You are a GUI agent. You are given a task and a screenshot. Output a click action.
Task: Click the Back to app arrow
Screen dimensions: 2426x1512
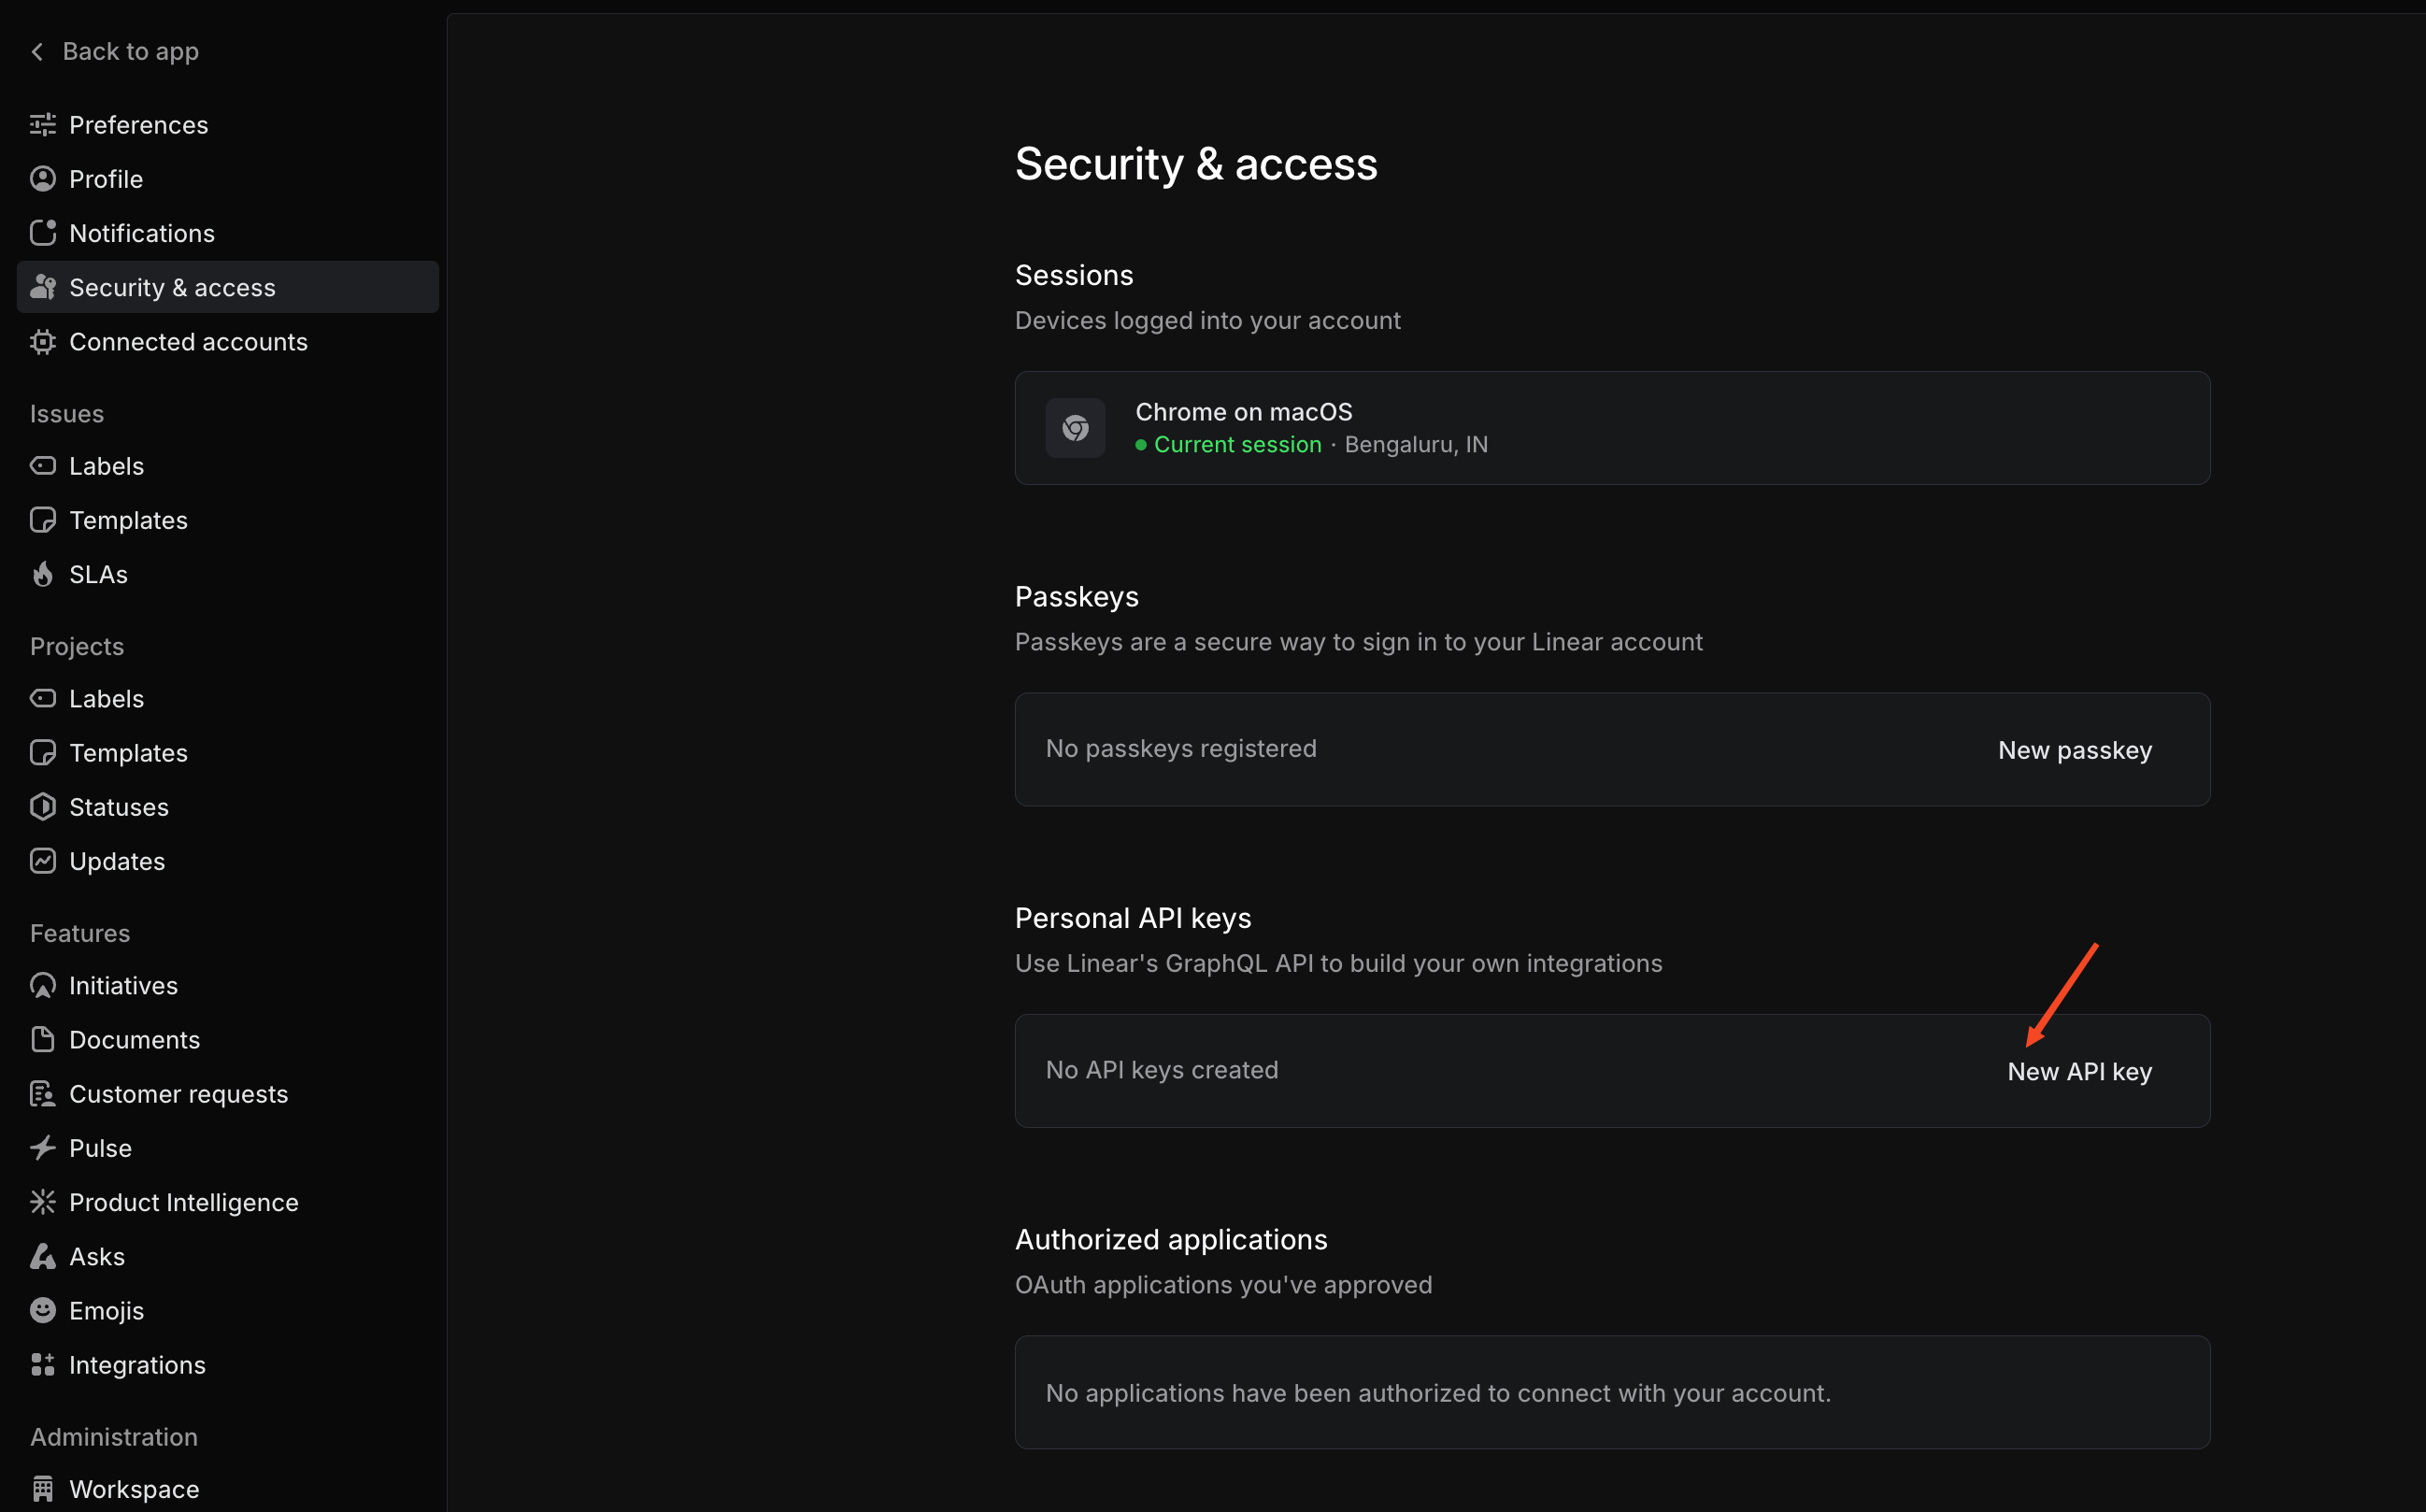coord(37,51)
